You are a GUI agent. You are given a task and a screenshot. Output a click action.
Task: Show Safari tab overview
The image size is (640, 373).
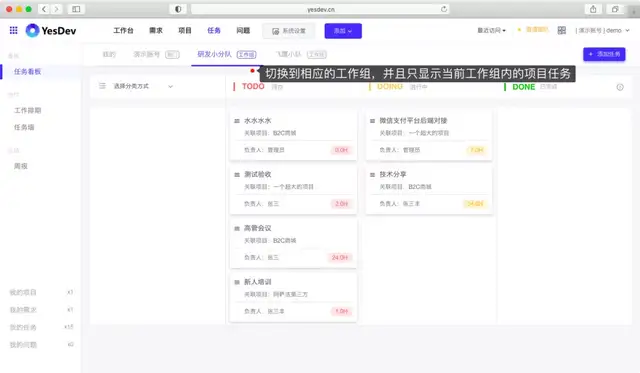coord(615,9)
